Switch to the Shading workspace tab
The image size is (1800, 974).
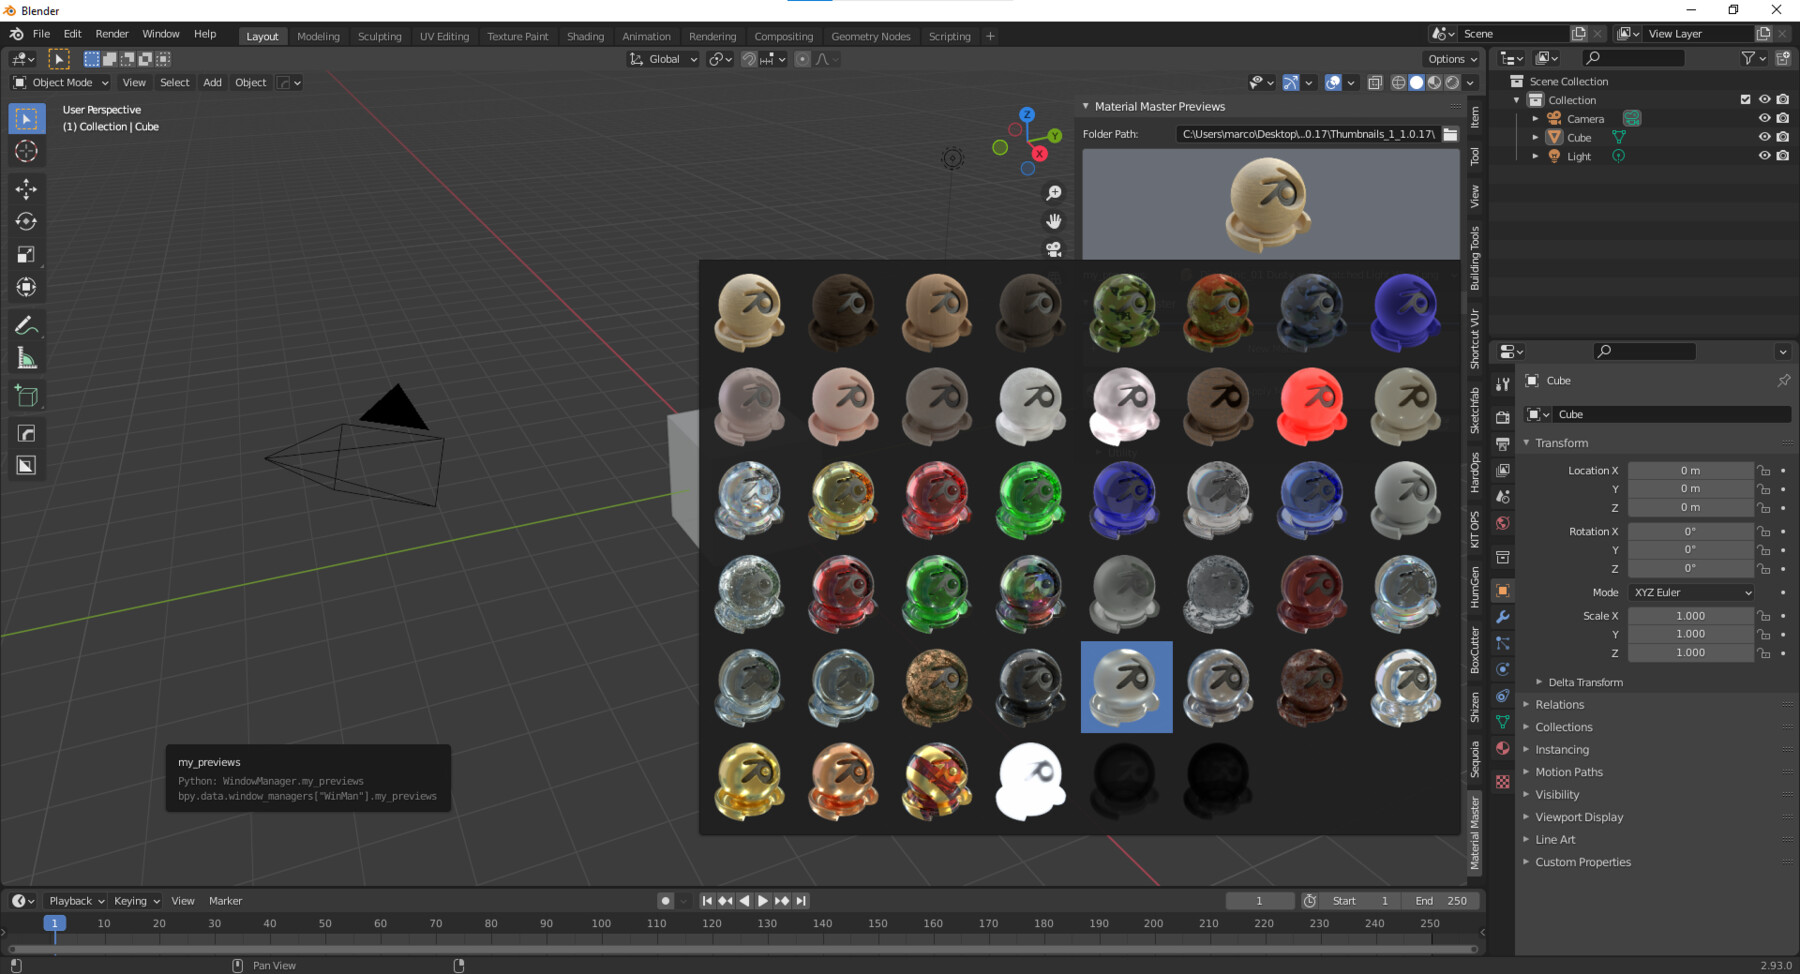(x=585, y=36)
